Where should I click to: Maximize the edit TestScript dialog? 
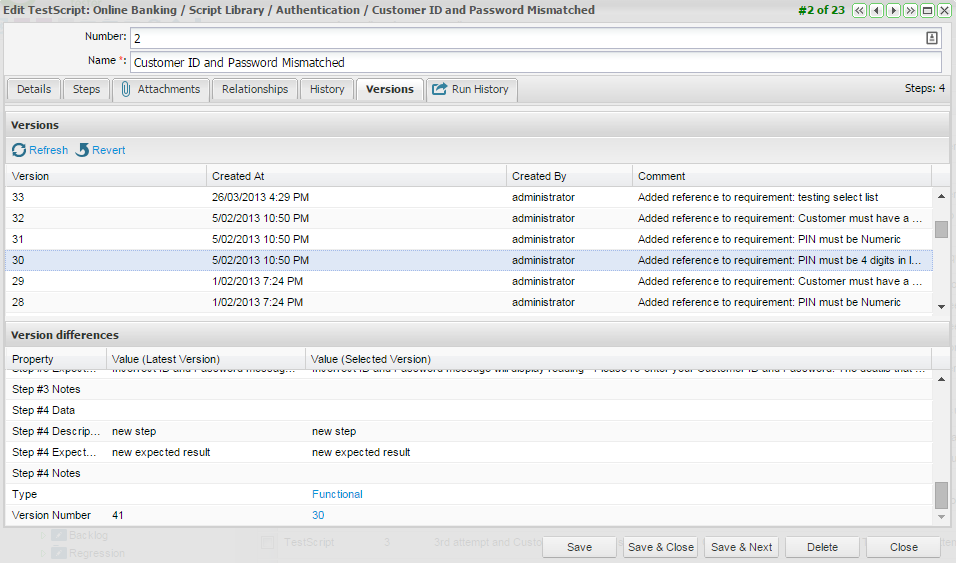coord(927,11)
